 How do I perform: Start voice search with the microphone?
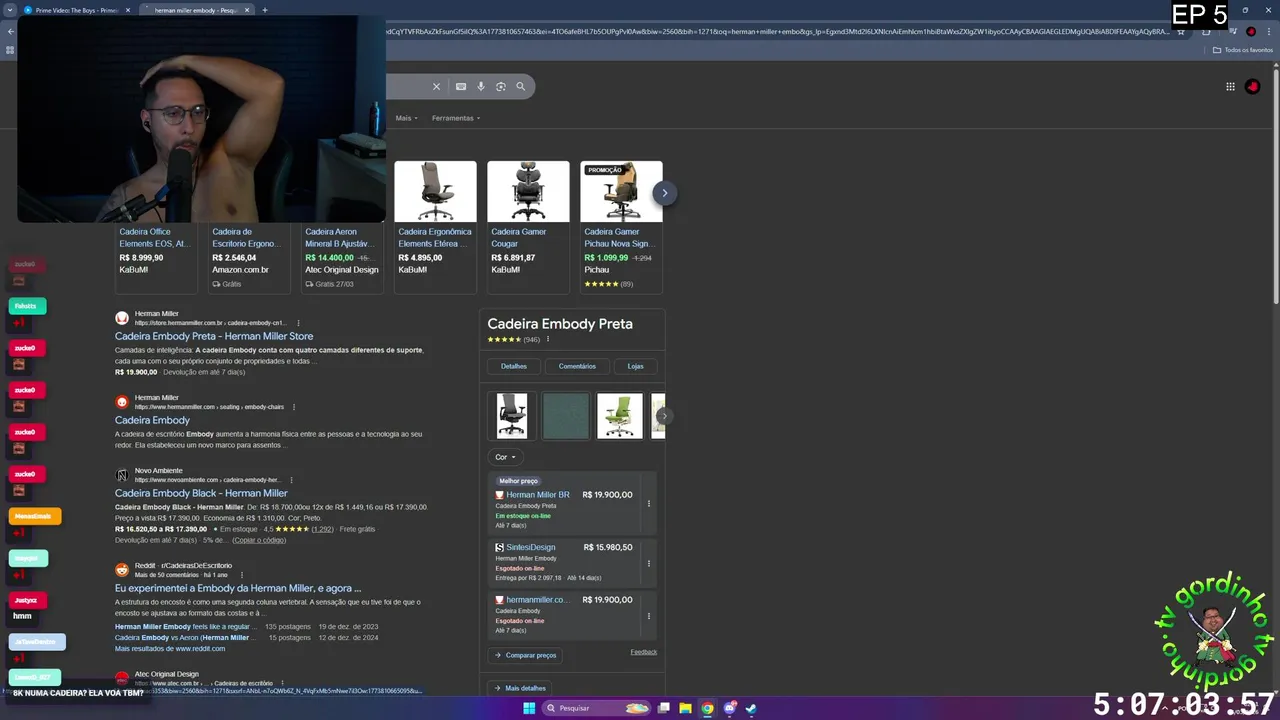click(x=481, y=87)
